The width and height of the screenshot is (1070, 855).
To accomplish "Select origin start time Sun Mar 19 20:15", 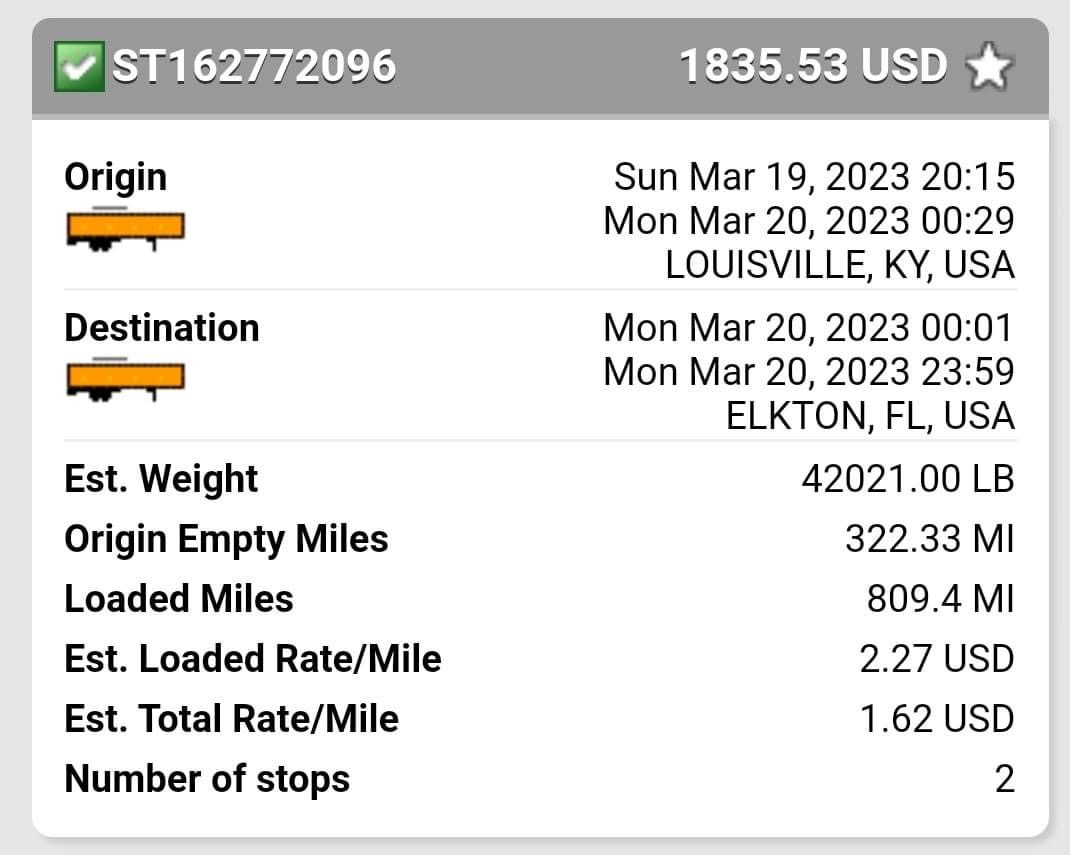I will [814, 177].
